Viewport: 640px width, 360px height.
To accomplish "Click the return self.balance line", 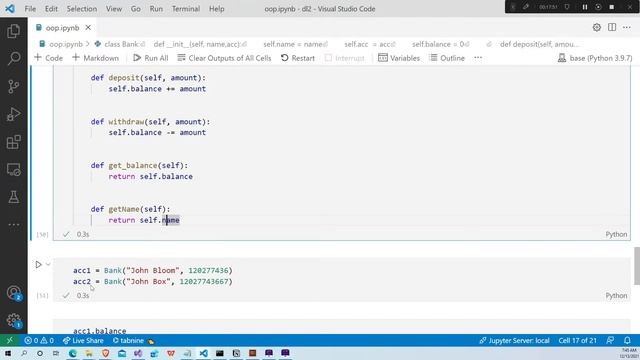I will pos(150,176).
